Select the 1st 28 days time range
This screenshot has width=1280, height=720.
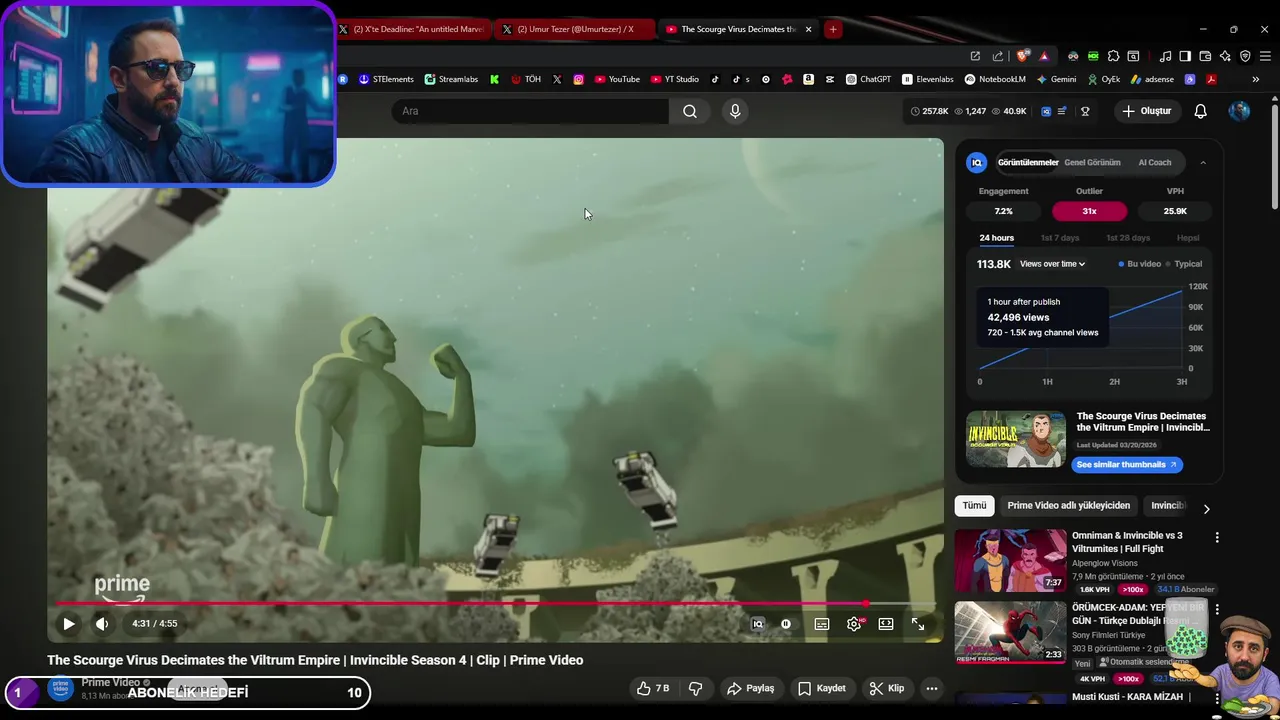click(x=1128, y=238)
